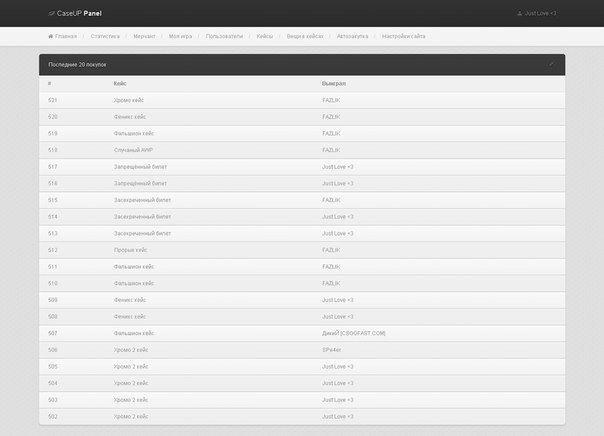Select the Случайный AWP row

pos(134,150)
